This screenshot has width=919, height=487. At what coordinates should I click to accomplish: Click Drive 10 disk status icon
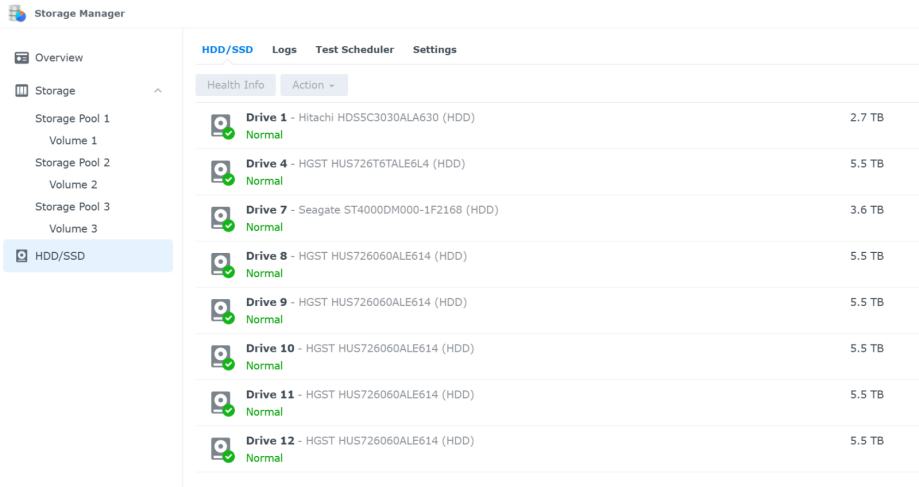click(222, 357)
